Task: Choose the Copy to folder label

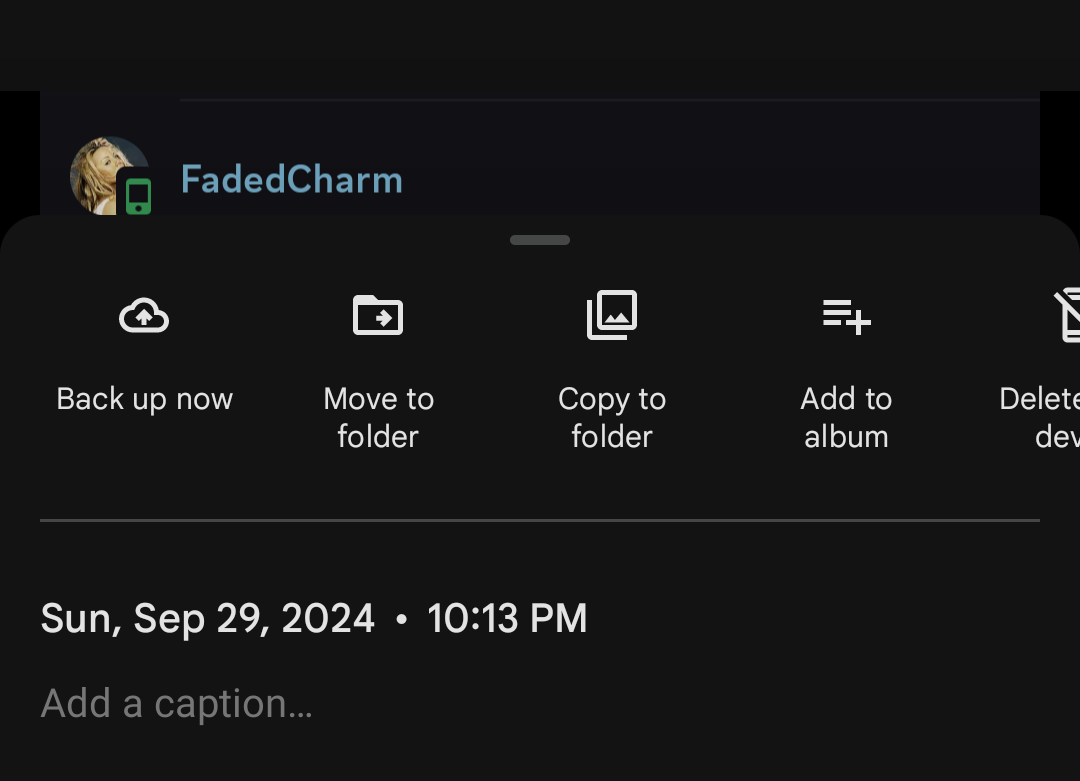Action: coord(611,417)
